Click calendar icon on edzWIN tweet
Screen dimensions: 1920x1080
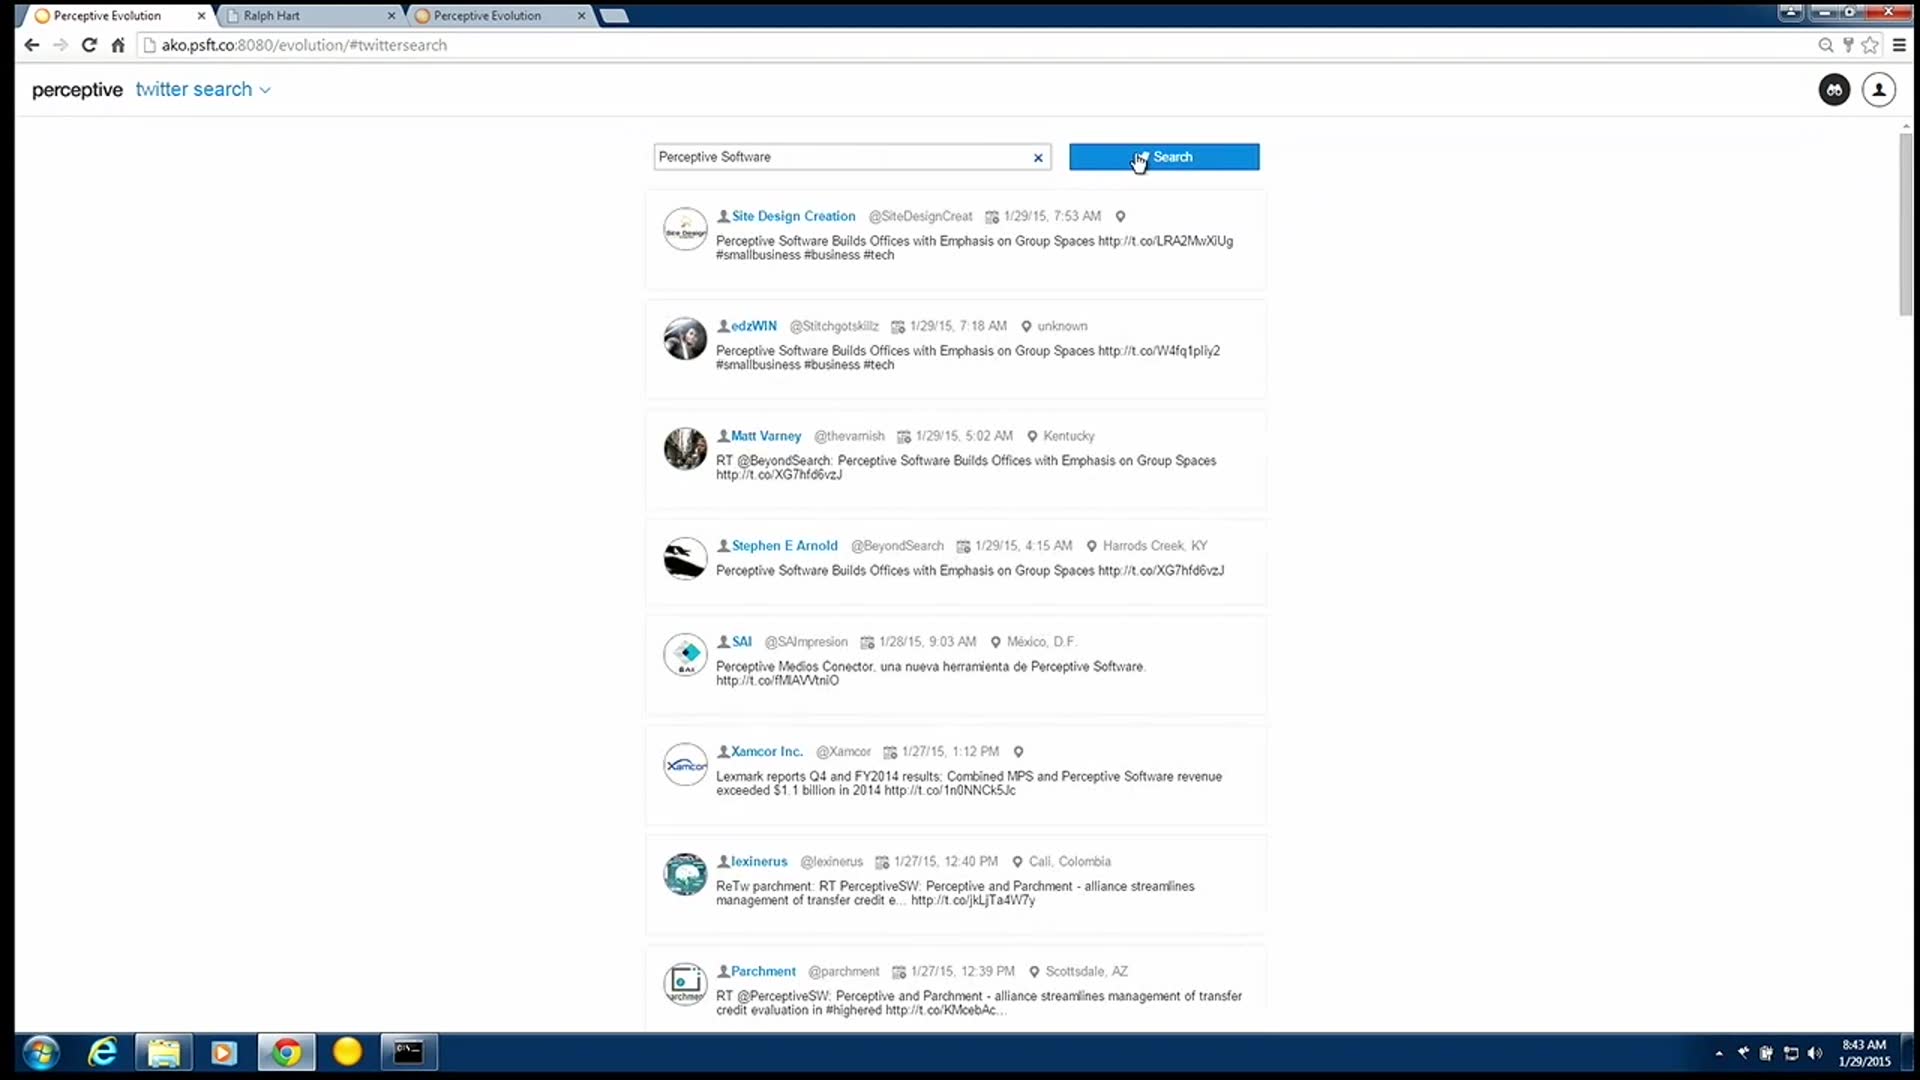tap(898, 327)
